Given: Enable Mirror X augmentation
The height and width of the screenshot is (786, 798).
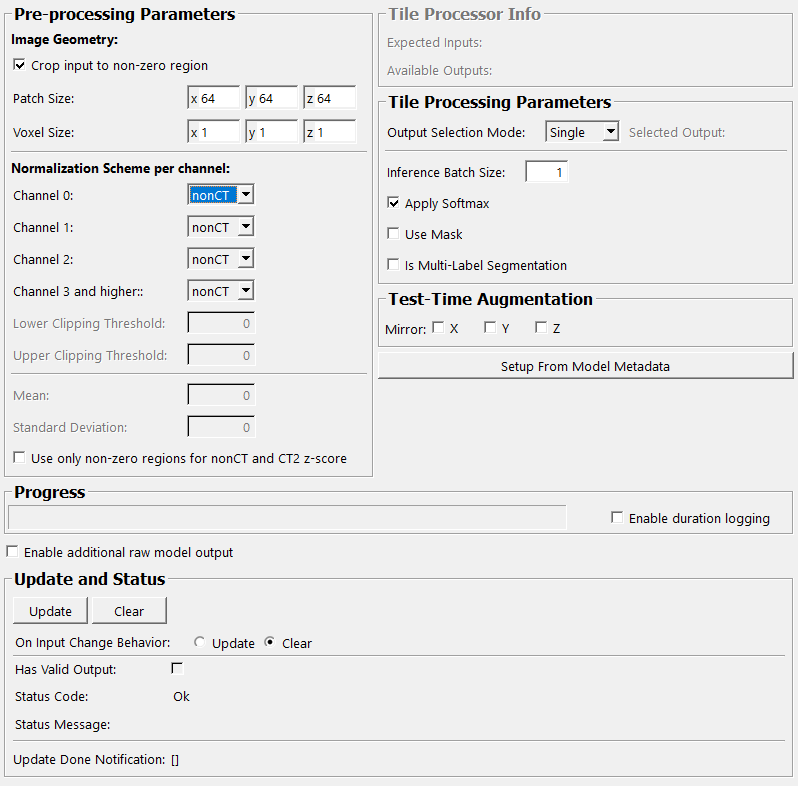Looking at the screenshot, I should click(x=438, y=328).
